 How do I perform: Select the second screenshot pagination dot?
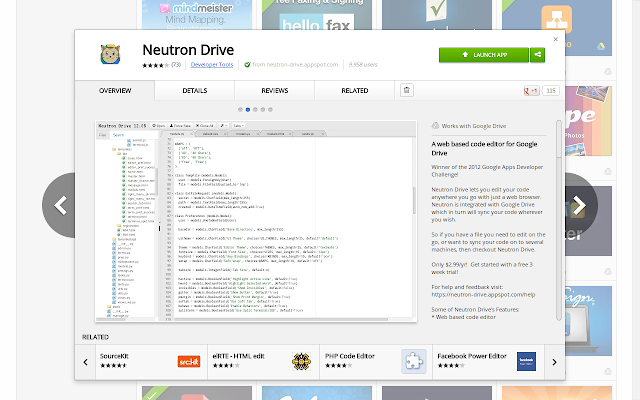(248, 109)
